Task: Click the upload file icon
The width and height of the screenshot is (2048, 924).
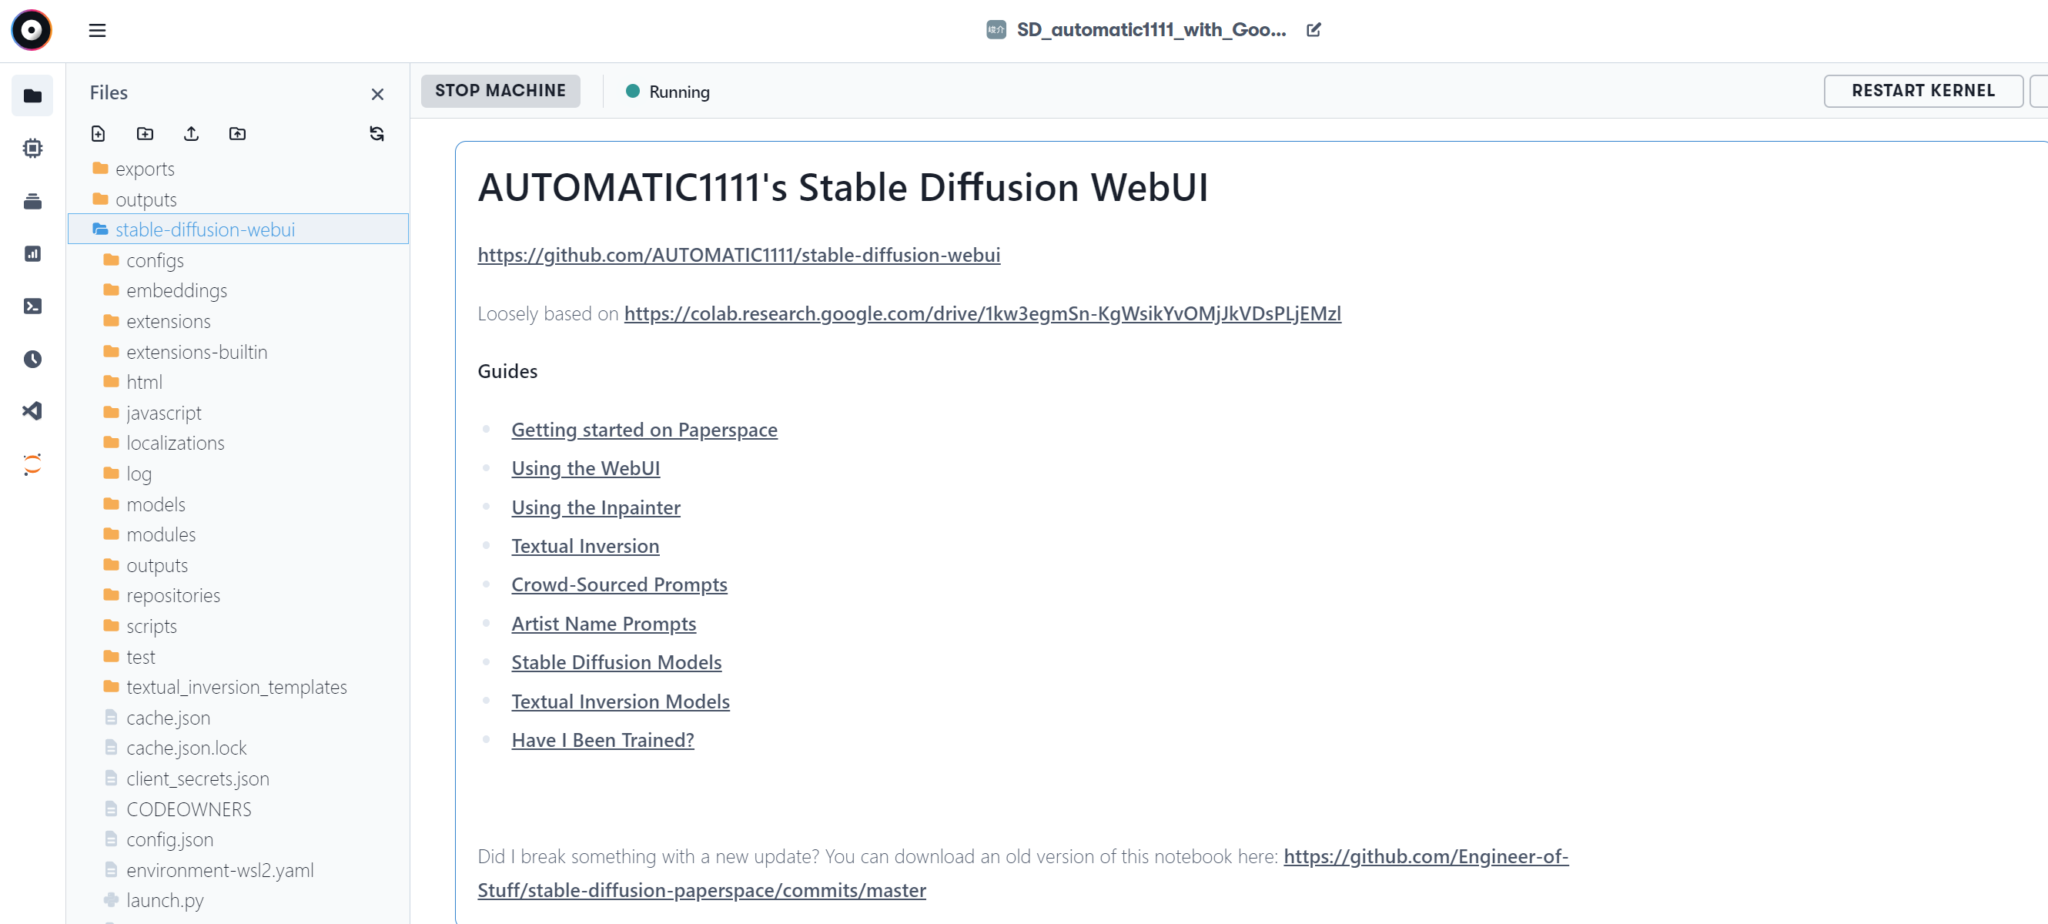Action: click(x=191, y=134)
